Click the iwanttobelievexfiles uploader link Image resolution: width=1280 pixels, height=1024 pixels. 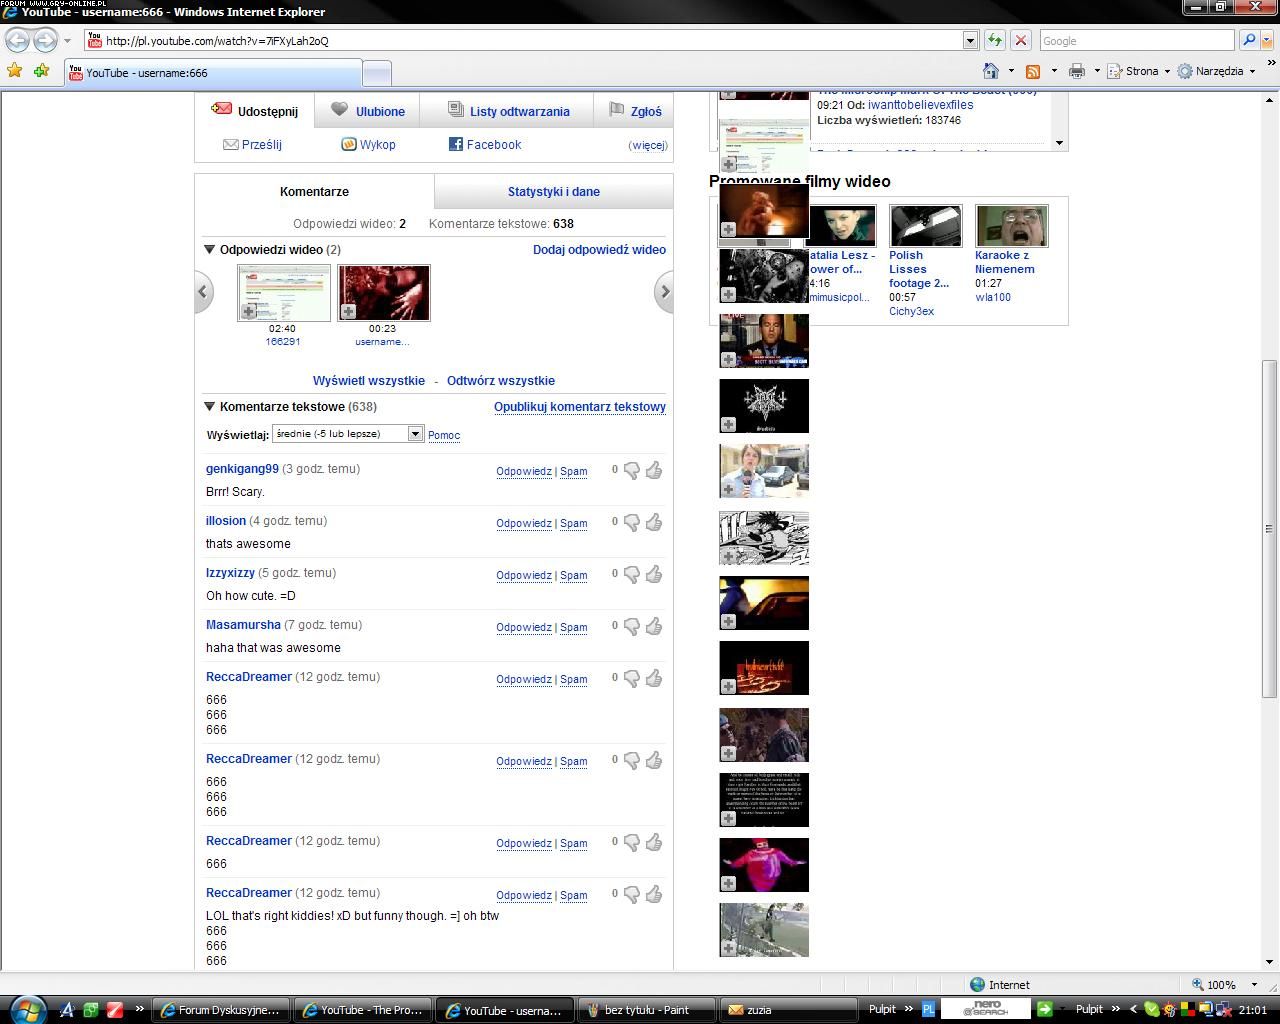[x=920, y=104]
